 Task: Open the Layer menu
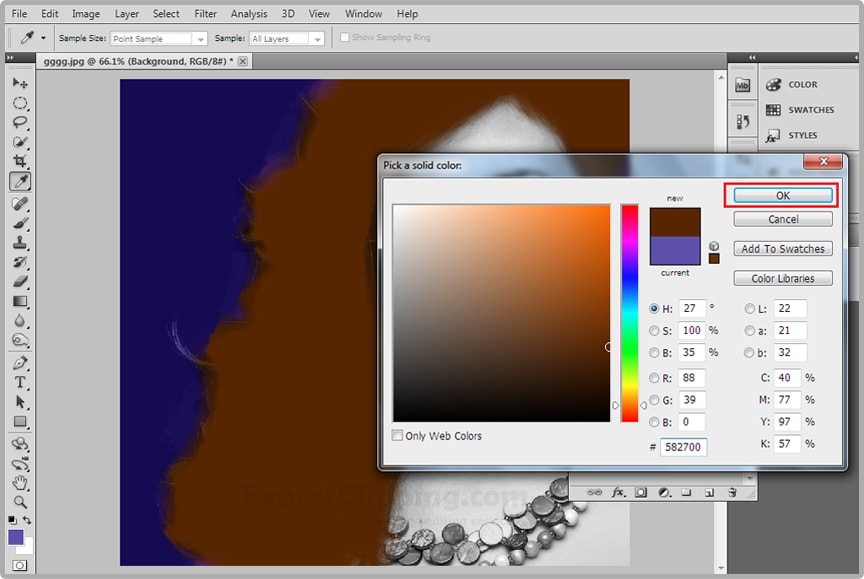[127, 14]
